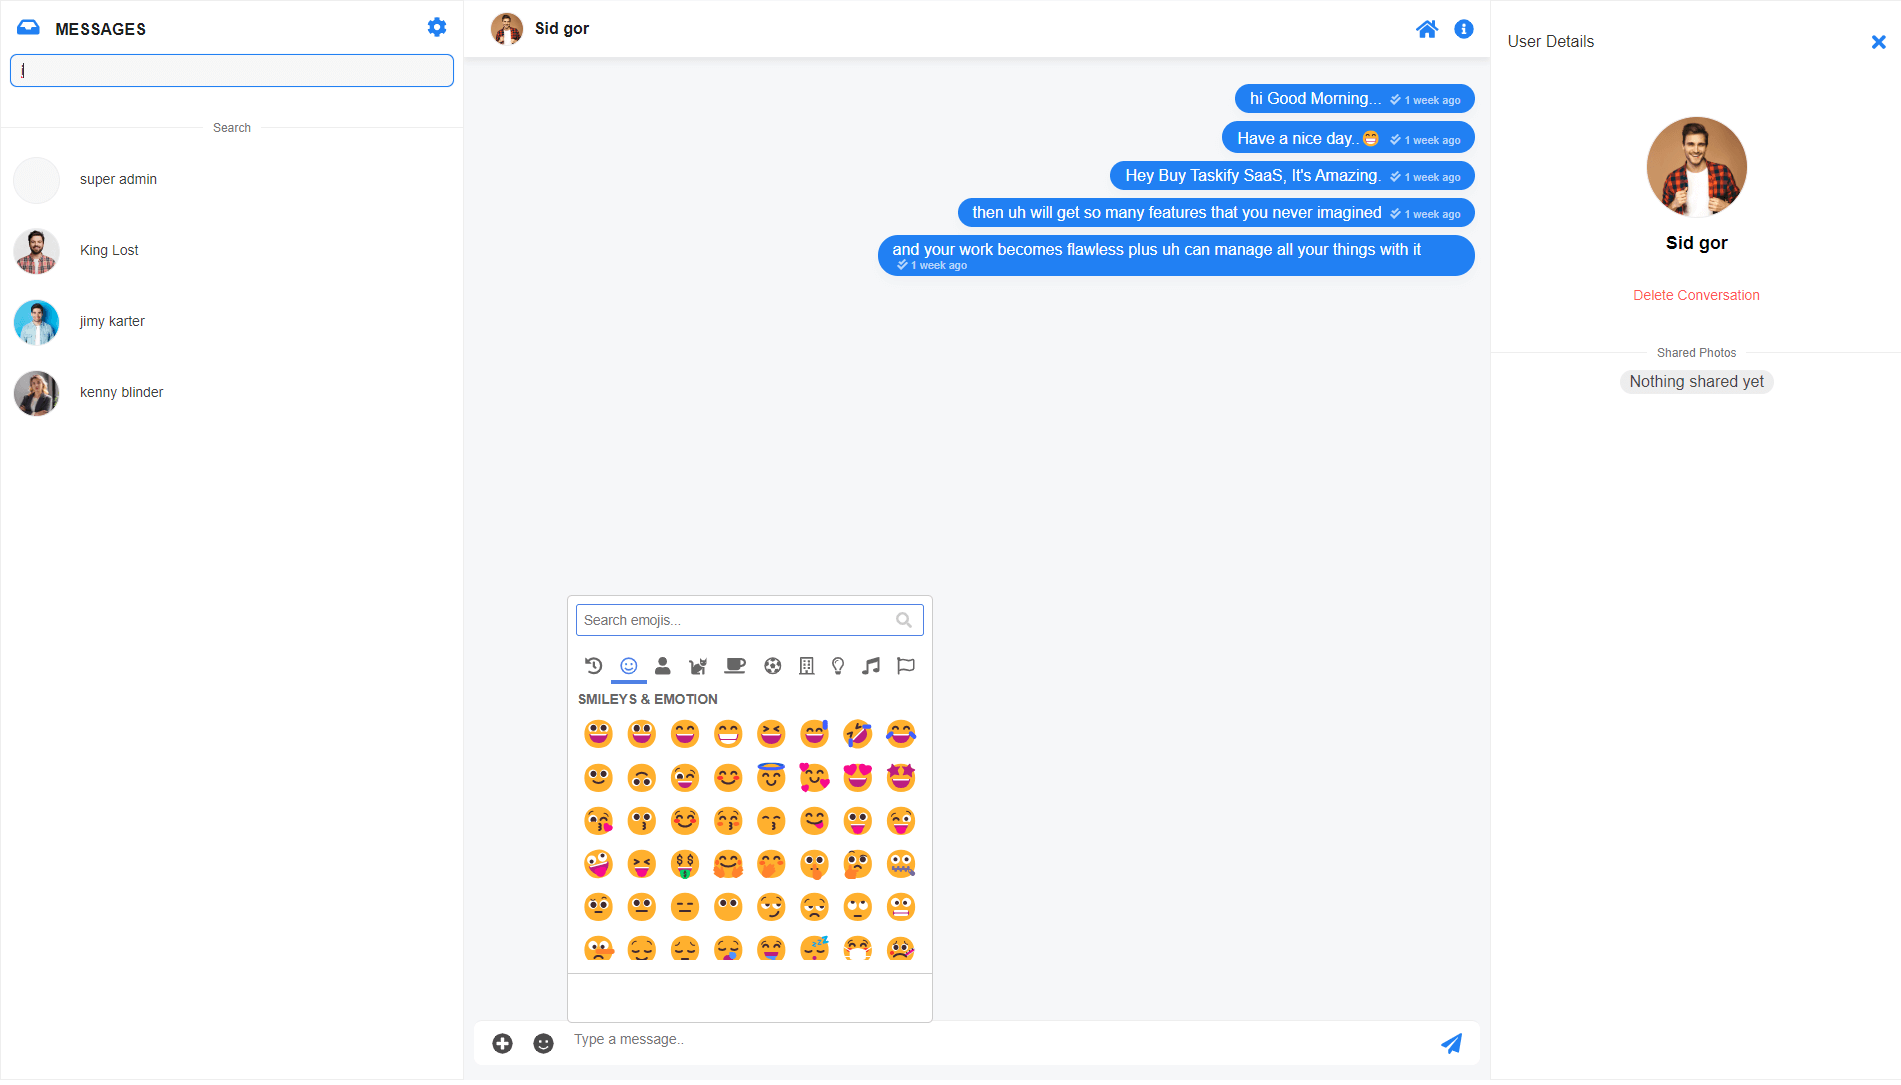
Task: Choose the objects lightbulb emoji category
Action: [x=838, y=666]
